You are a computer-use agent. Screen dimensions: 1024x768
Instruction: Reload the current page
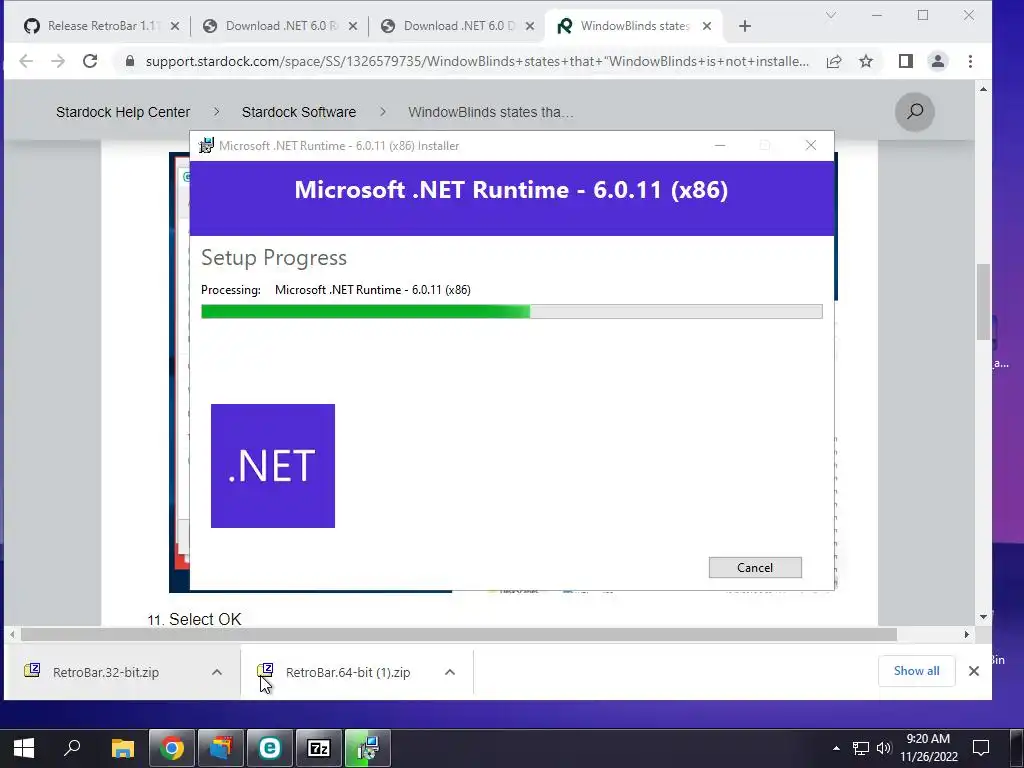(x=90, y=61)
